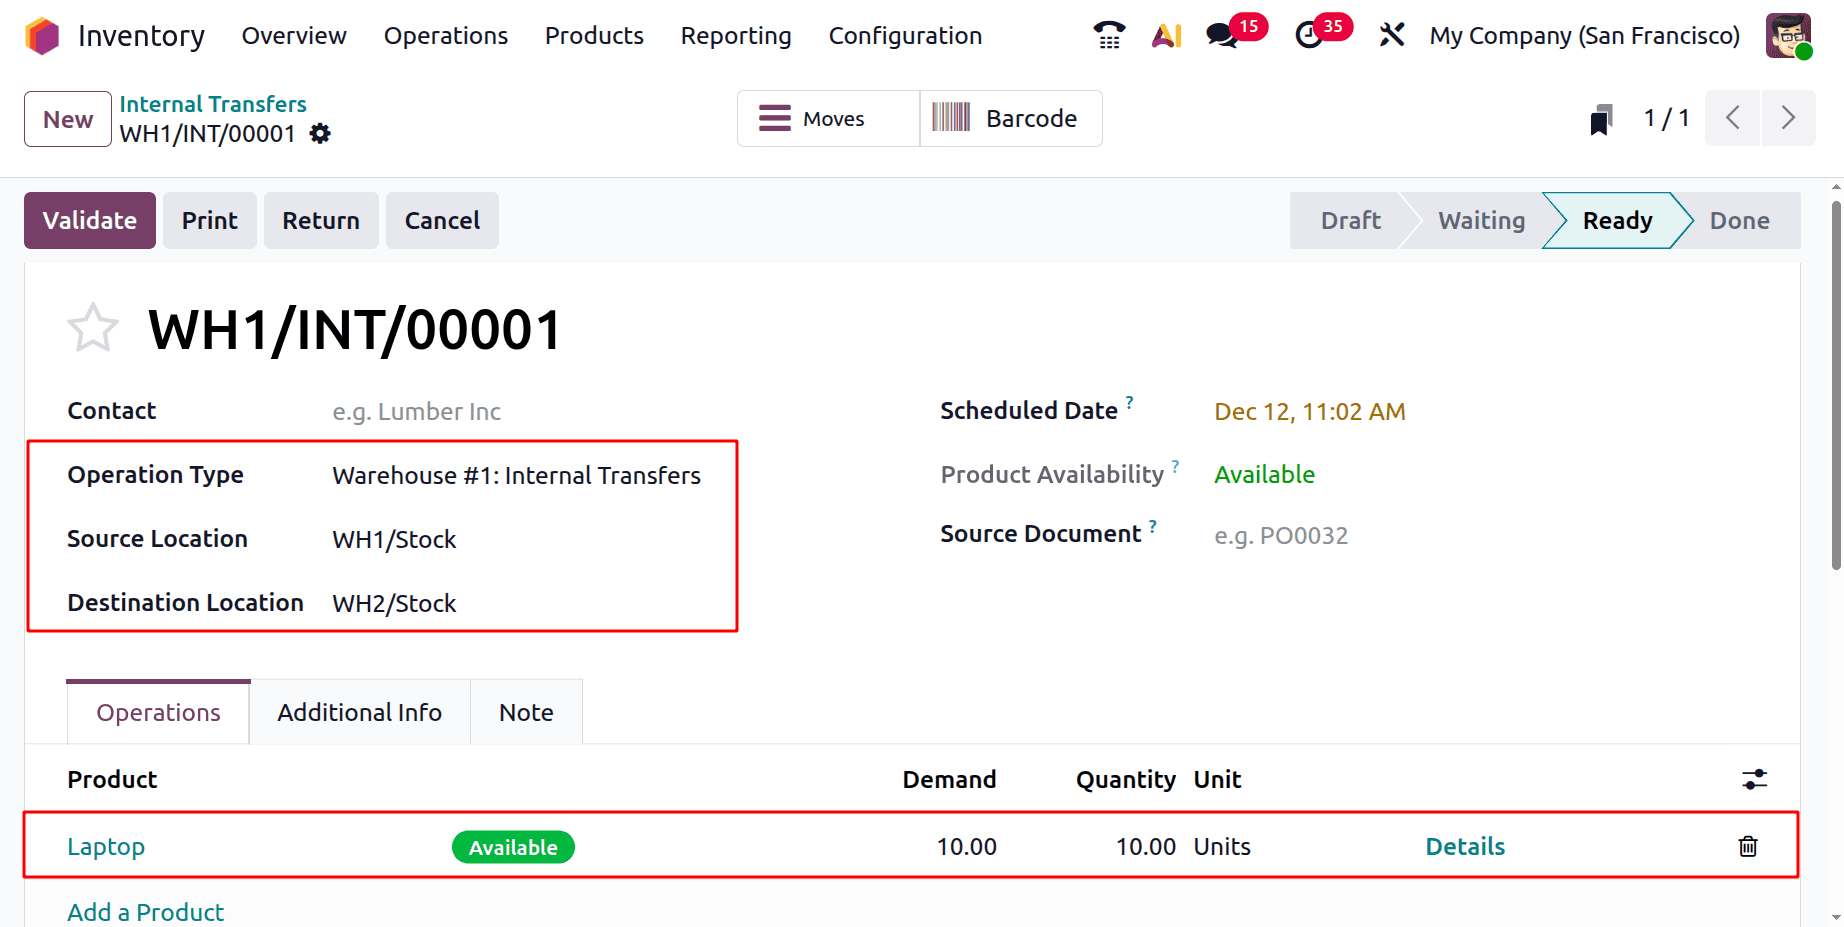This screenshot has height=927, width=1844.
Task: Switch to the Additional Info tab
Action: (359, 711)
